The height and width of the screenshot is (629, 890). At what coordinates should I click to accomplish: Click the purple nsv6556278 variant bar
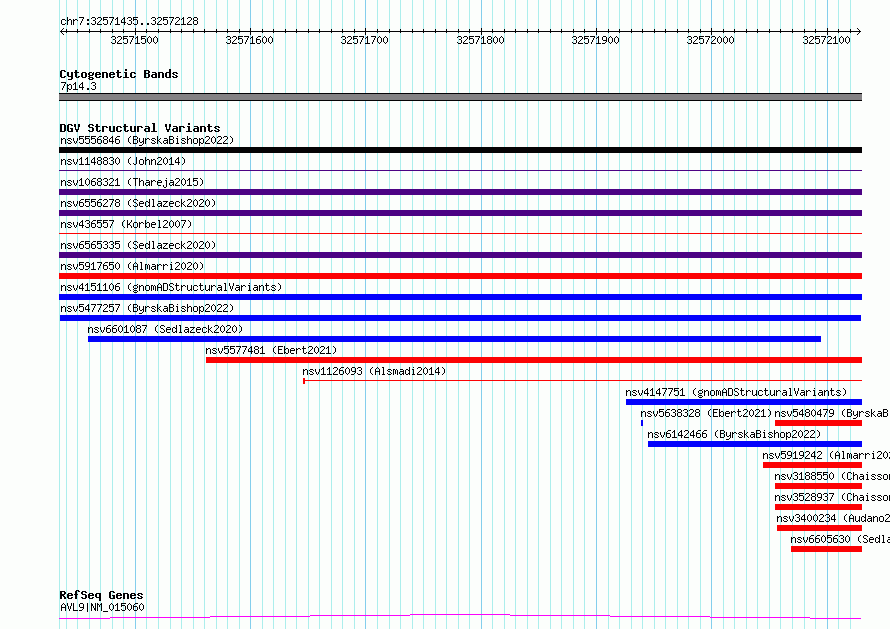[460, 213]
